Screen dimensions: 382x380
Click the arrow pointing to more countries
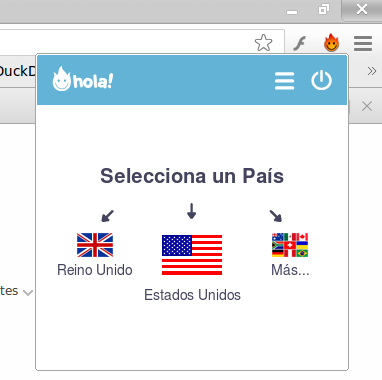tap(276, 216)
